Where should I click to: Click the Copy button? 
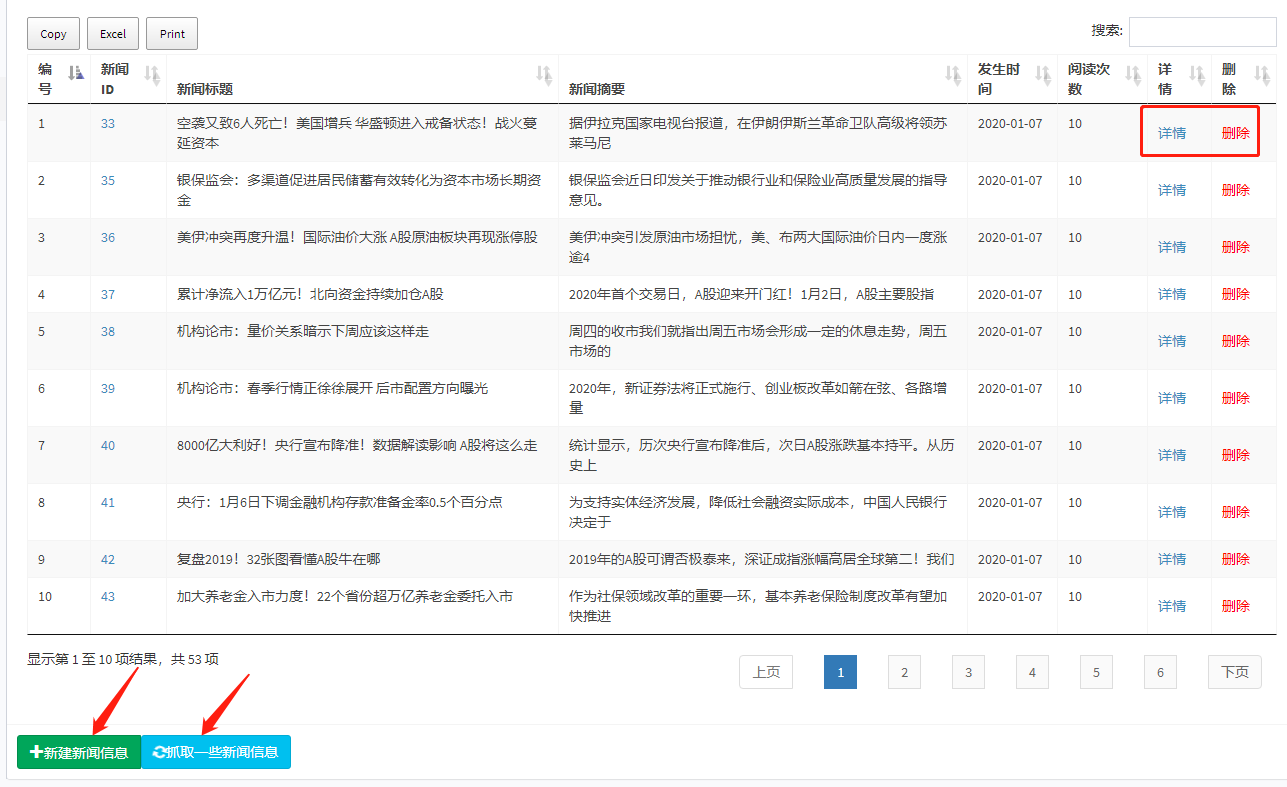[54, 34]
